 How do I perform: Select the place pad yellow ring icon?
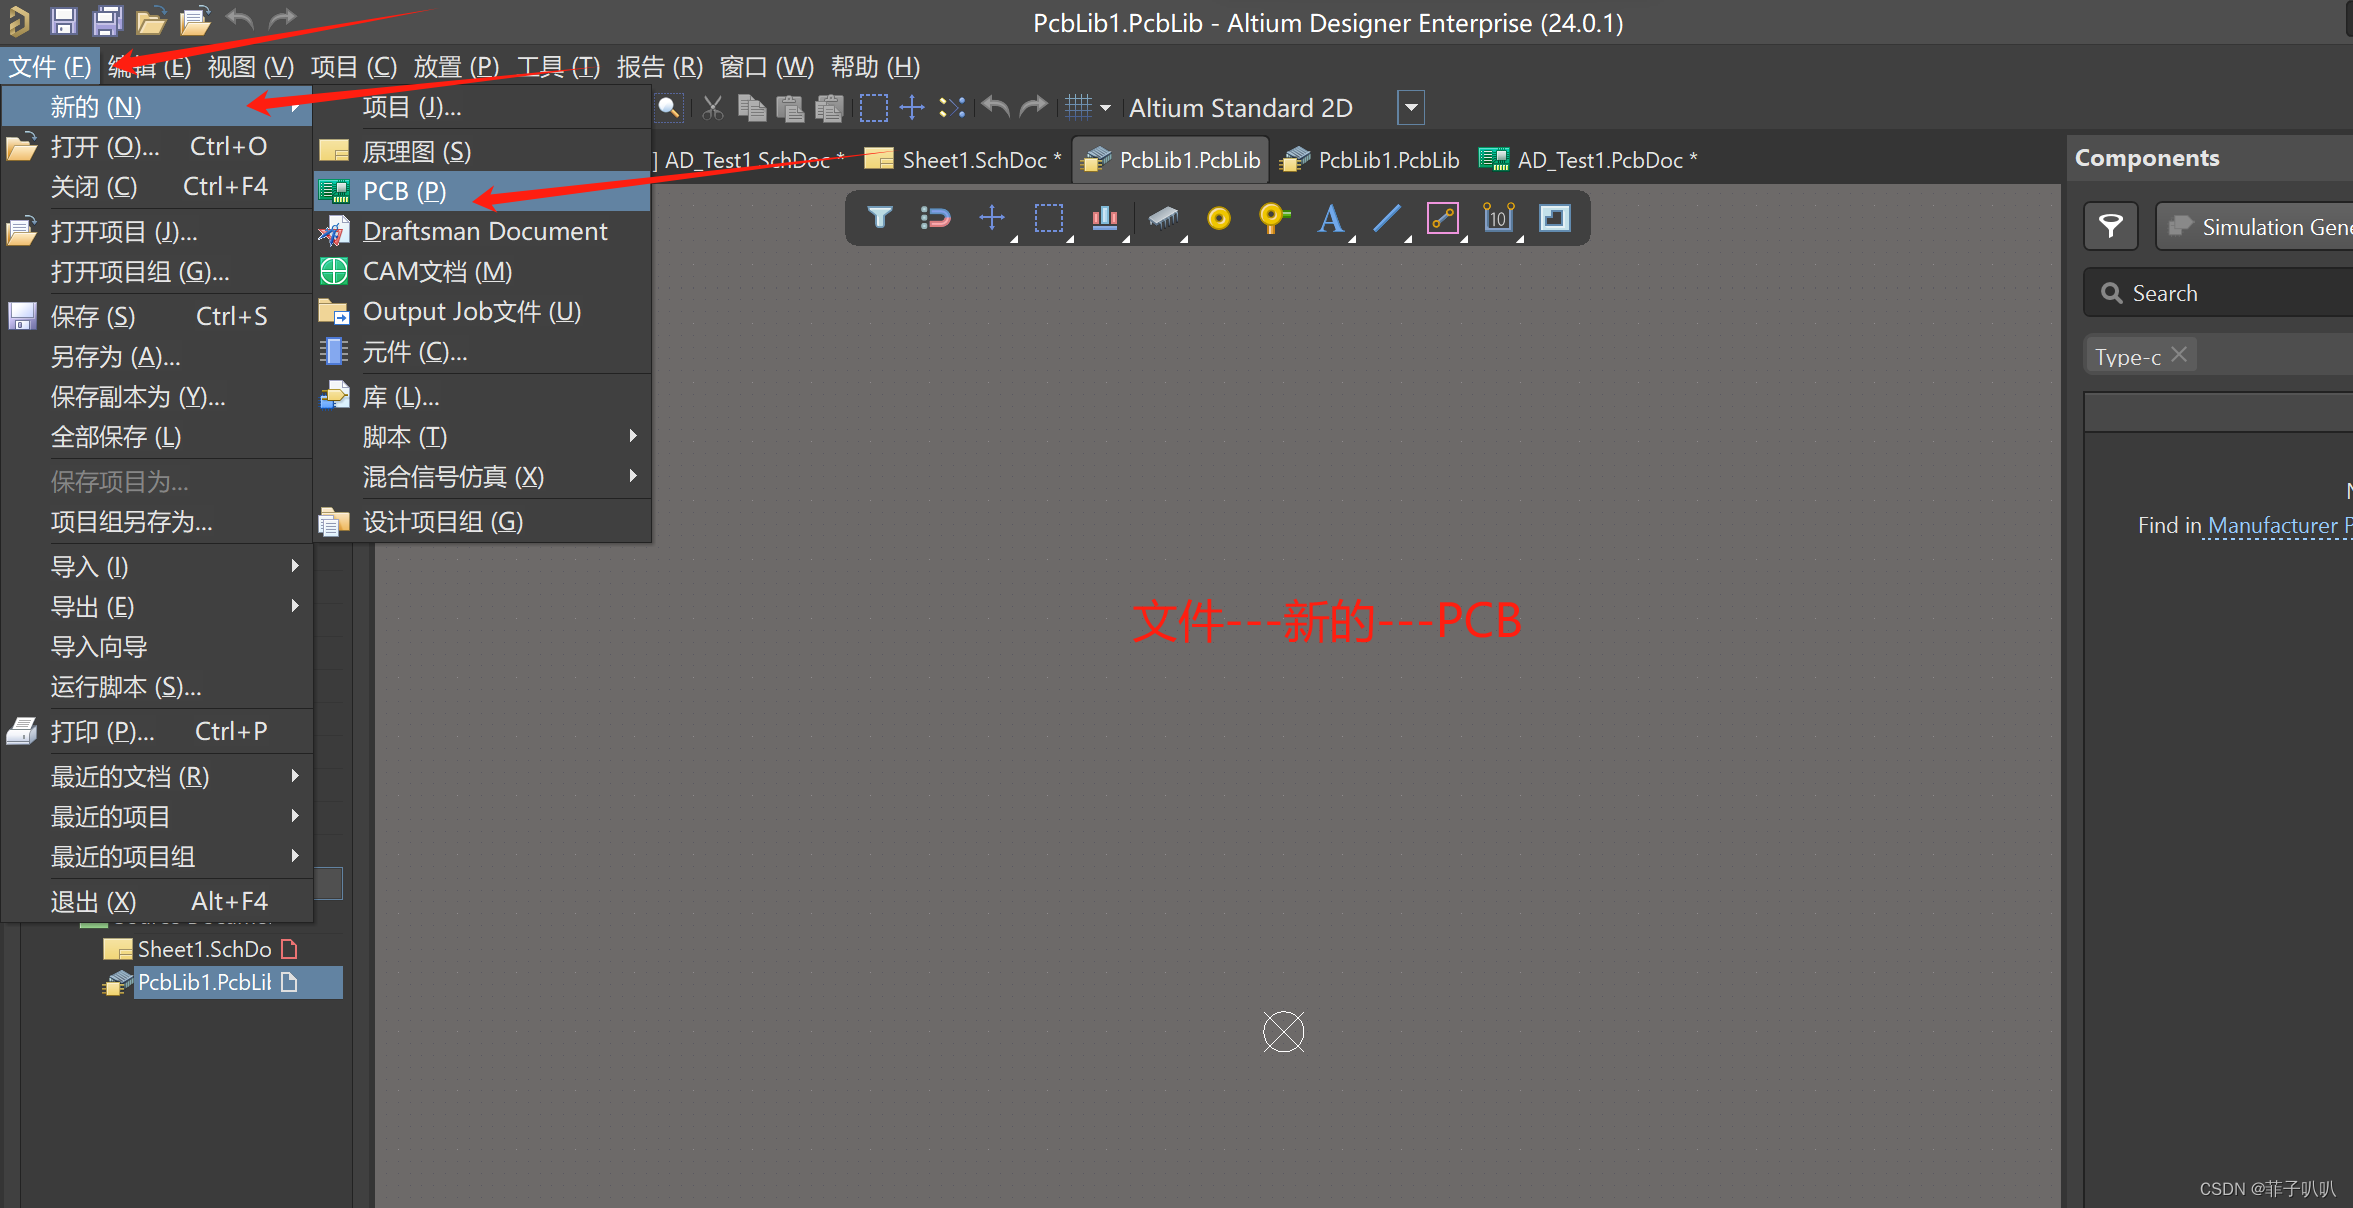1218,218
